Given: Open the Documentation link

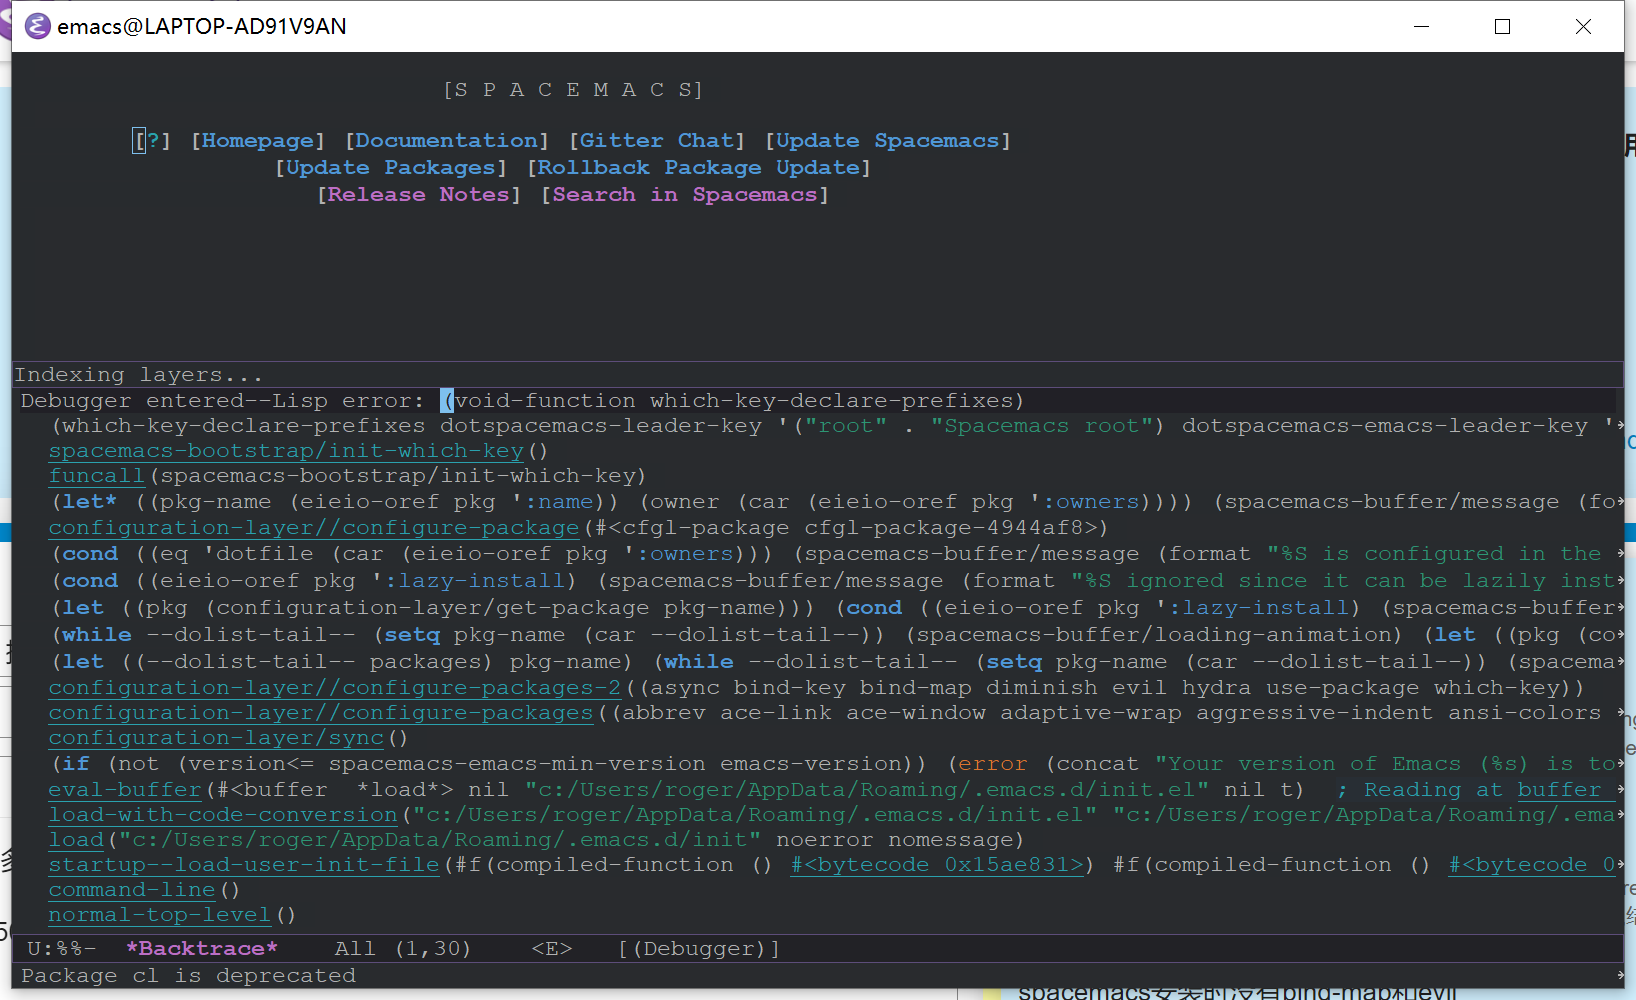Looking at the screenshot, I should tap(446, 140).
